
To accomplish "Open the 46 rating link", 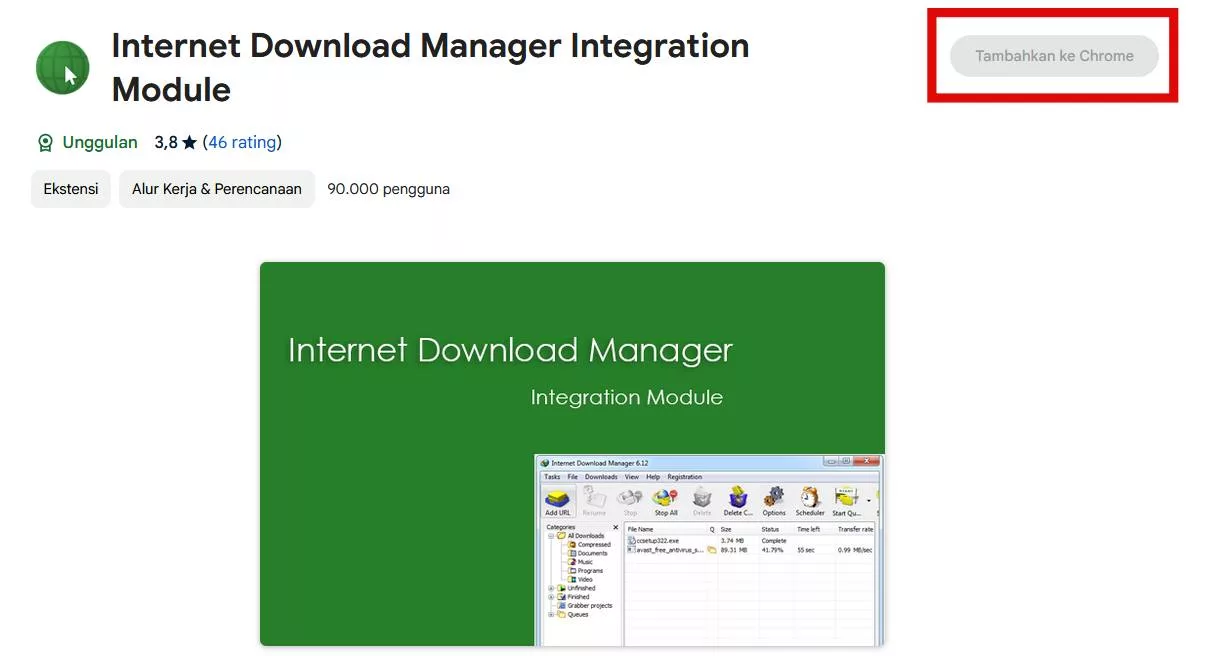I will click(x=242, y=143).
